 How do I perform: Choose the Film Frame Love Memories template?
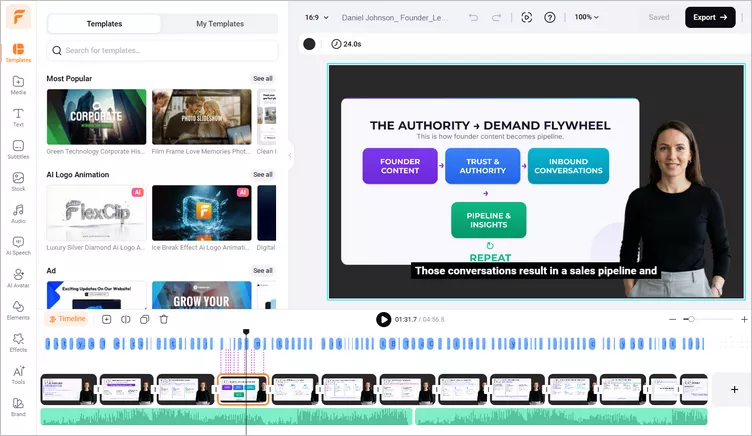(x=201, y=117)
